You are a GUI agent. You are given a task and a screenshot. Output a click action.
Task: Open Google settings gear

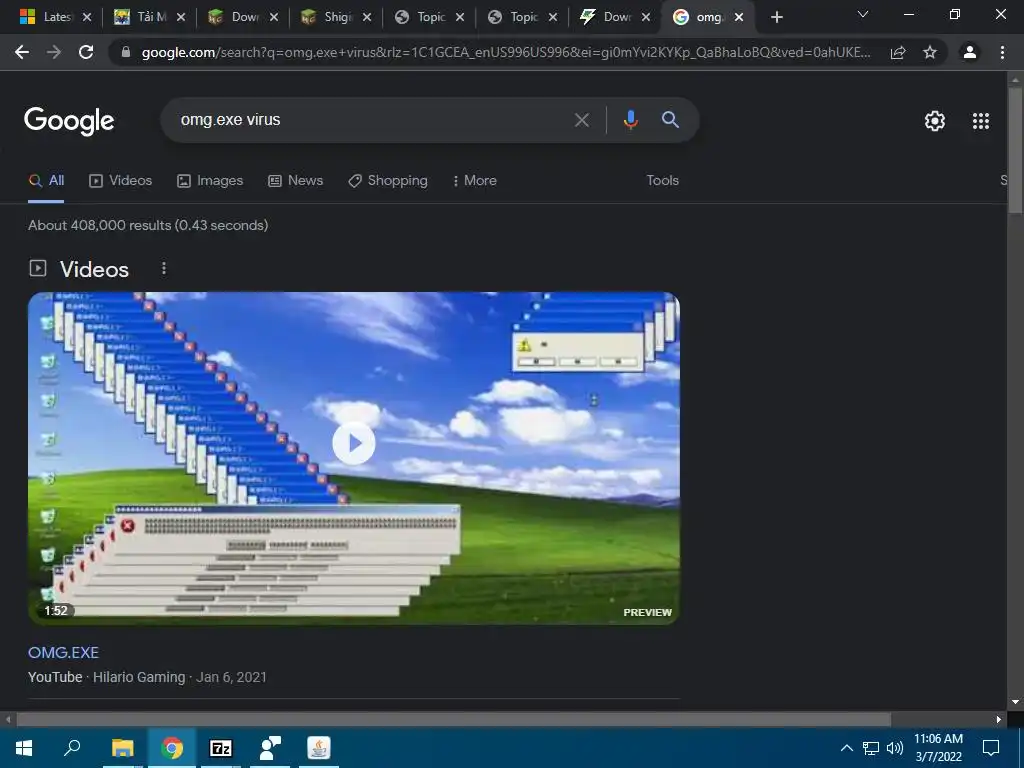tap(935, 121)
